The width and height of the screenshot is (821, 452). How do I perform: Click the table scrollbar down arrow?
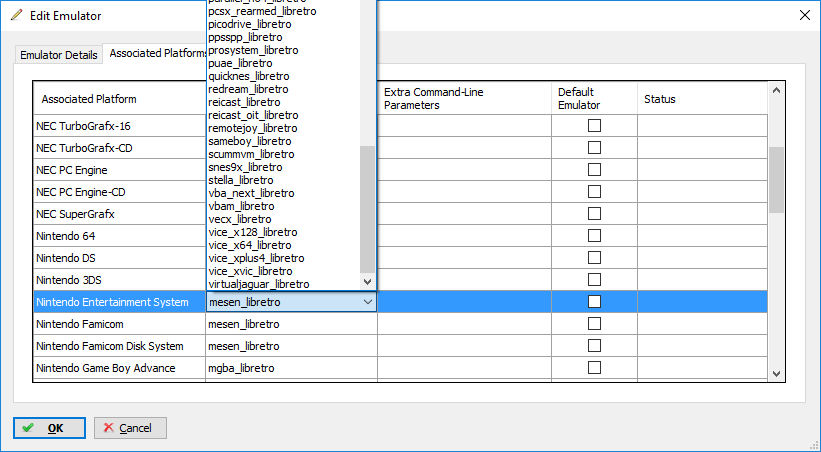click(x=776, y=373)
